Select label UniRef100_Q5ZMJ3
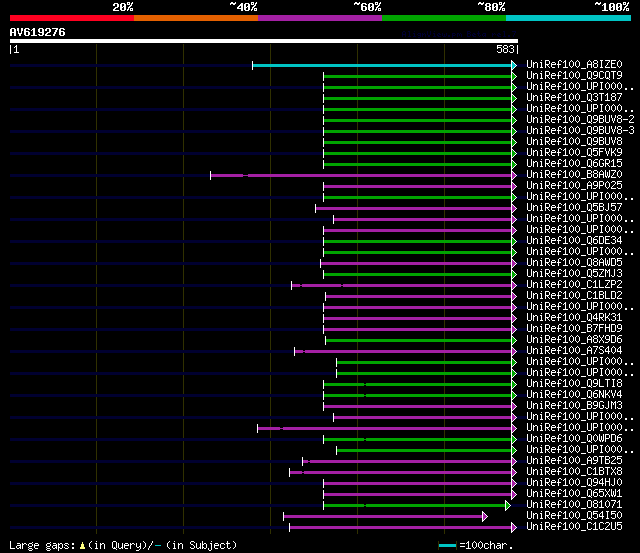Image resolution: width=640 pixels, height=553 pixels. (574, 274)
